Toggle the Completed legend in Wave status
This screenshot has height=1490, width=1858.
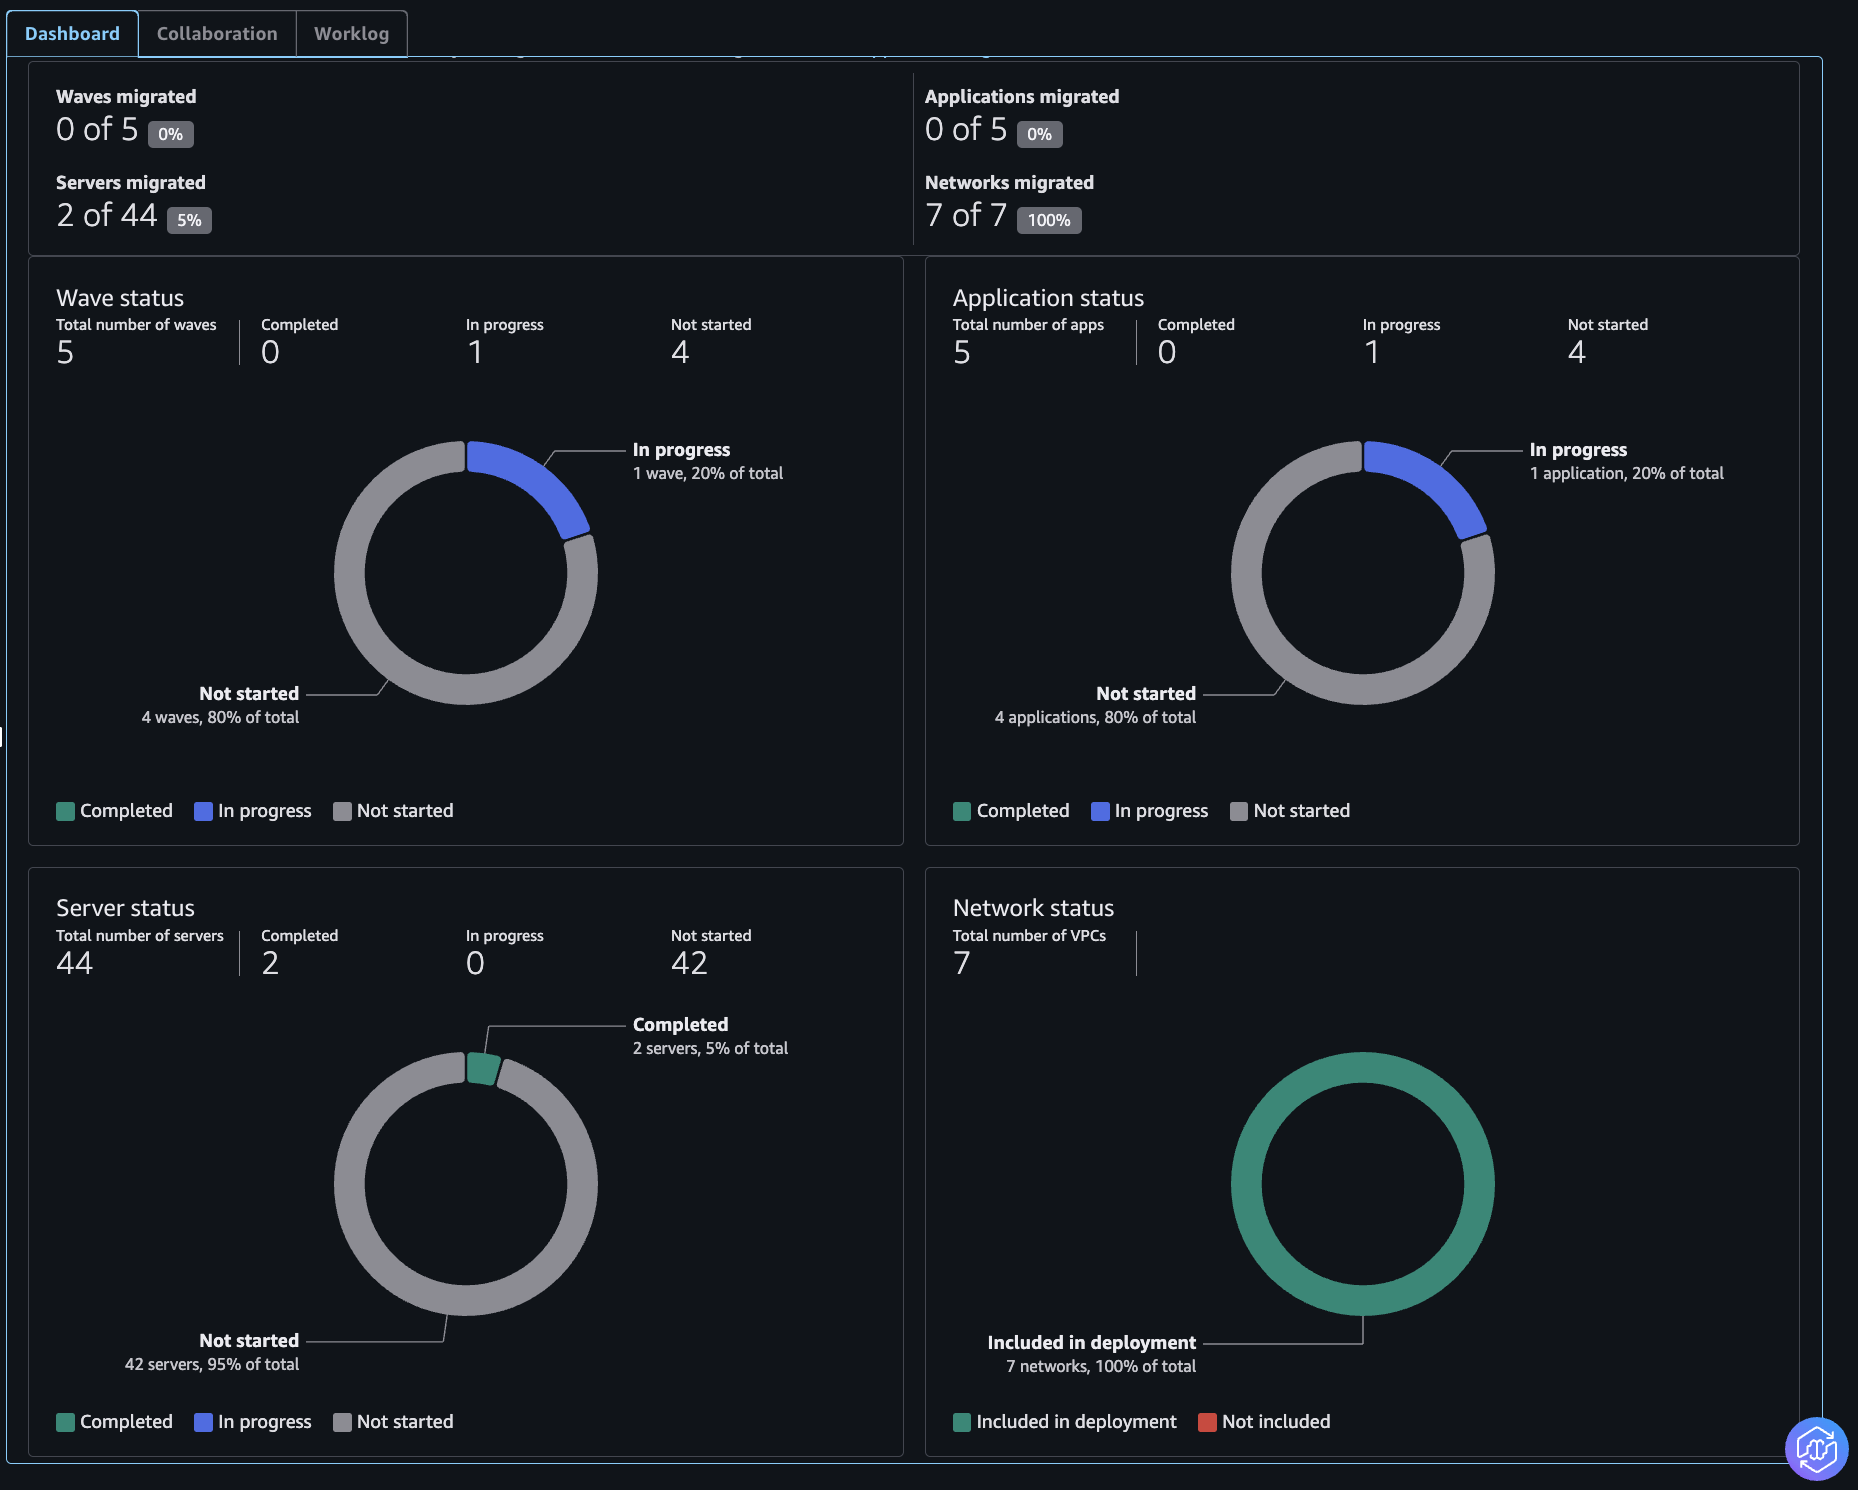(114, 810)
